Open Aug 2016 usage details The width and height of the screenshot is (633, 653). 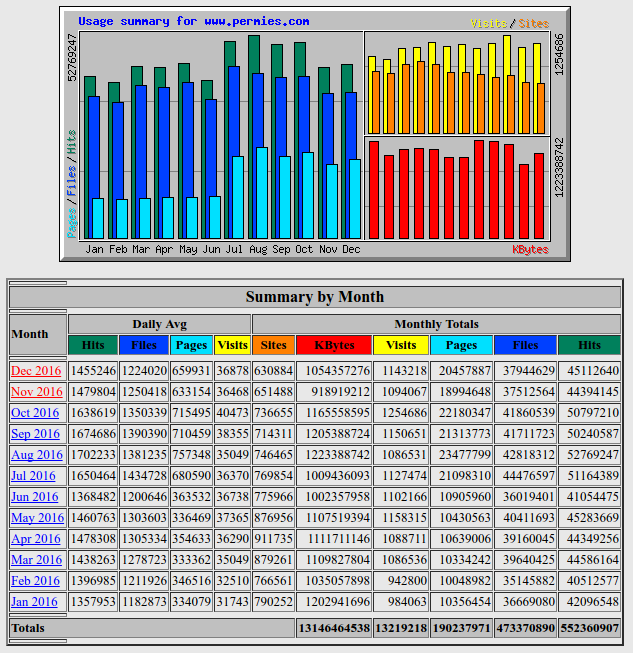click(x=36, y=455)
